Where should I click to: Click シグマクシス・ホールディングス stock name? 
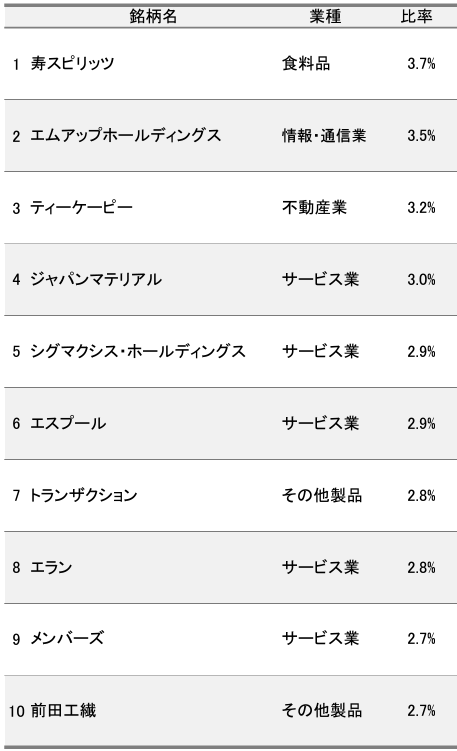point(138,352)
